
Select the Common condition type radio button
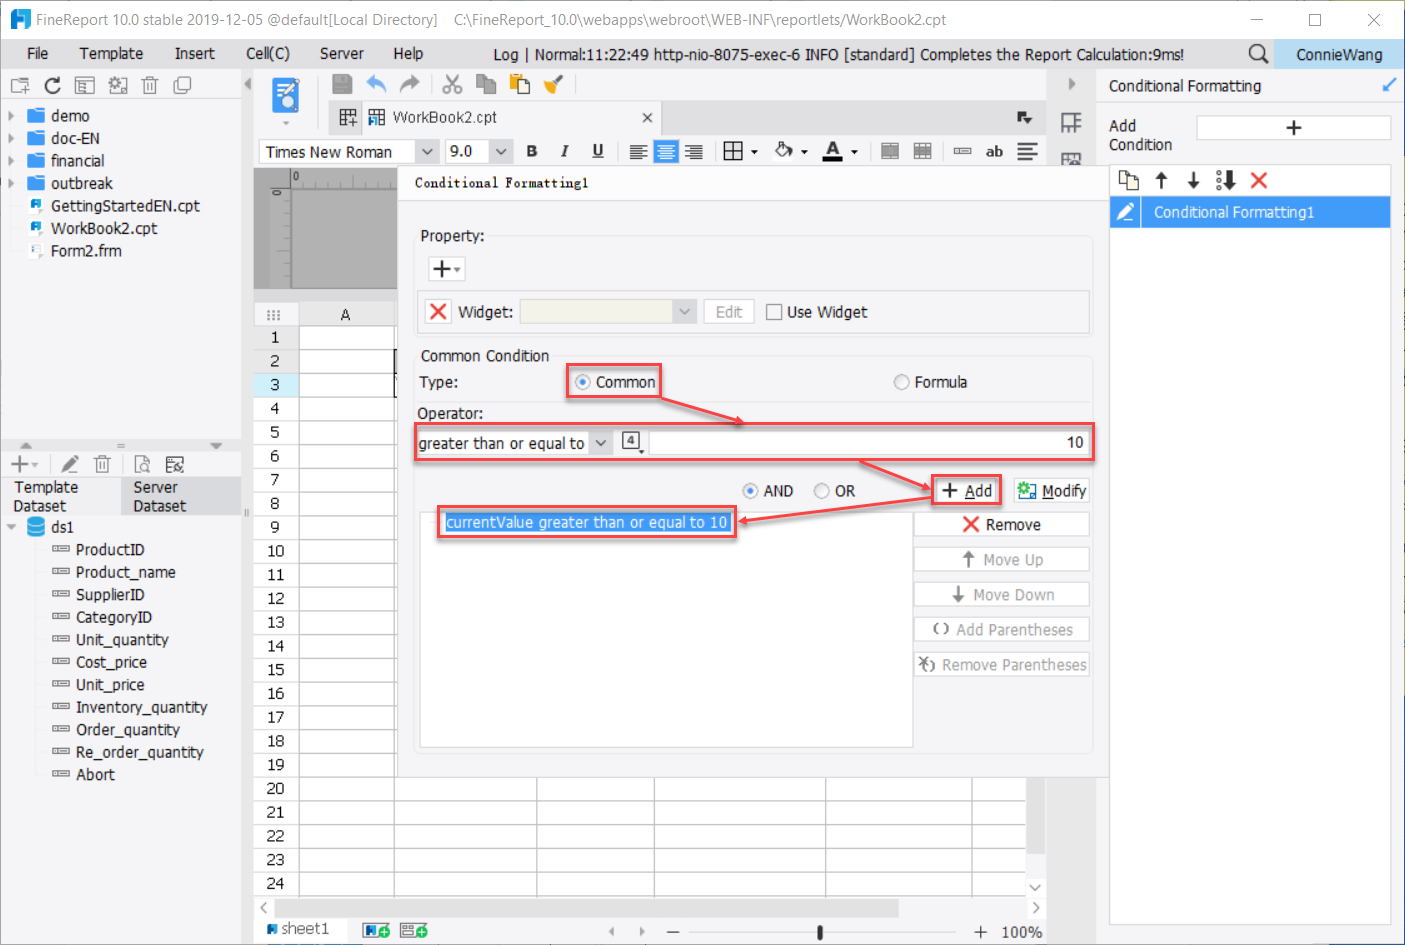[x=581, y=381]
